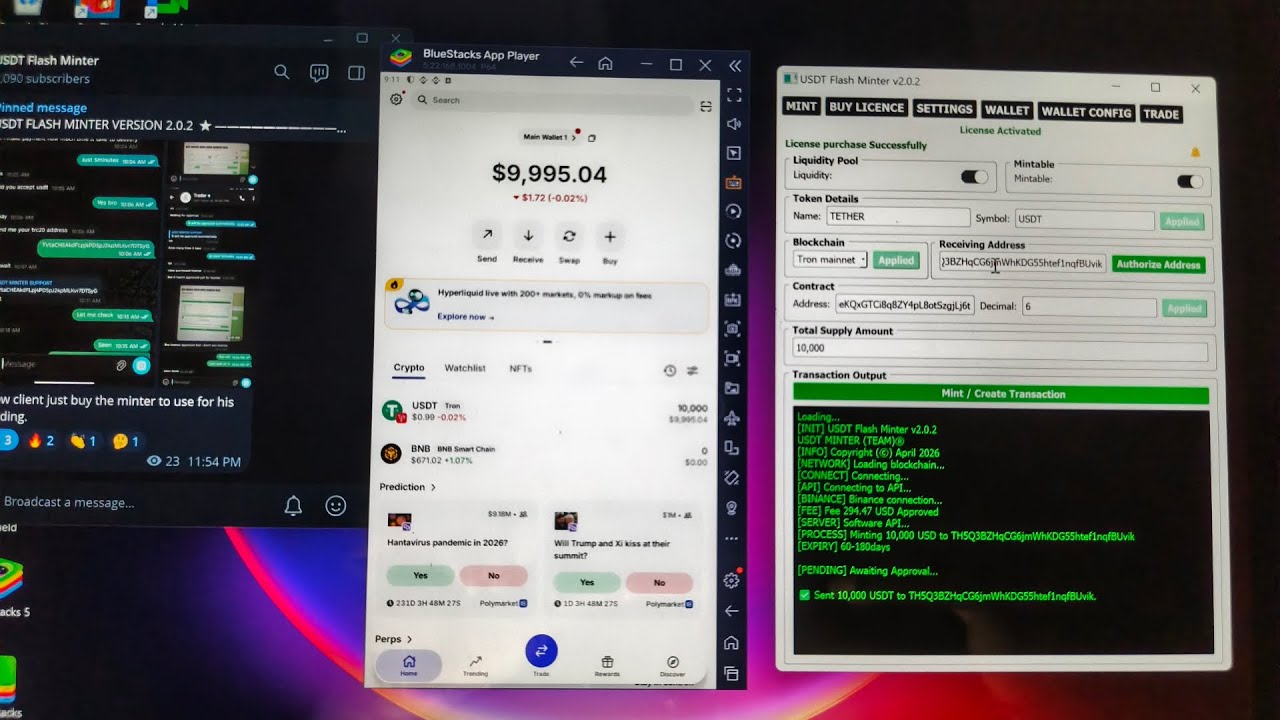Tap the Send arrow in the wallet
The width and height of the screenshot is (1280, 720).
point(487,236)
